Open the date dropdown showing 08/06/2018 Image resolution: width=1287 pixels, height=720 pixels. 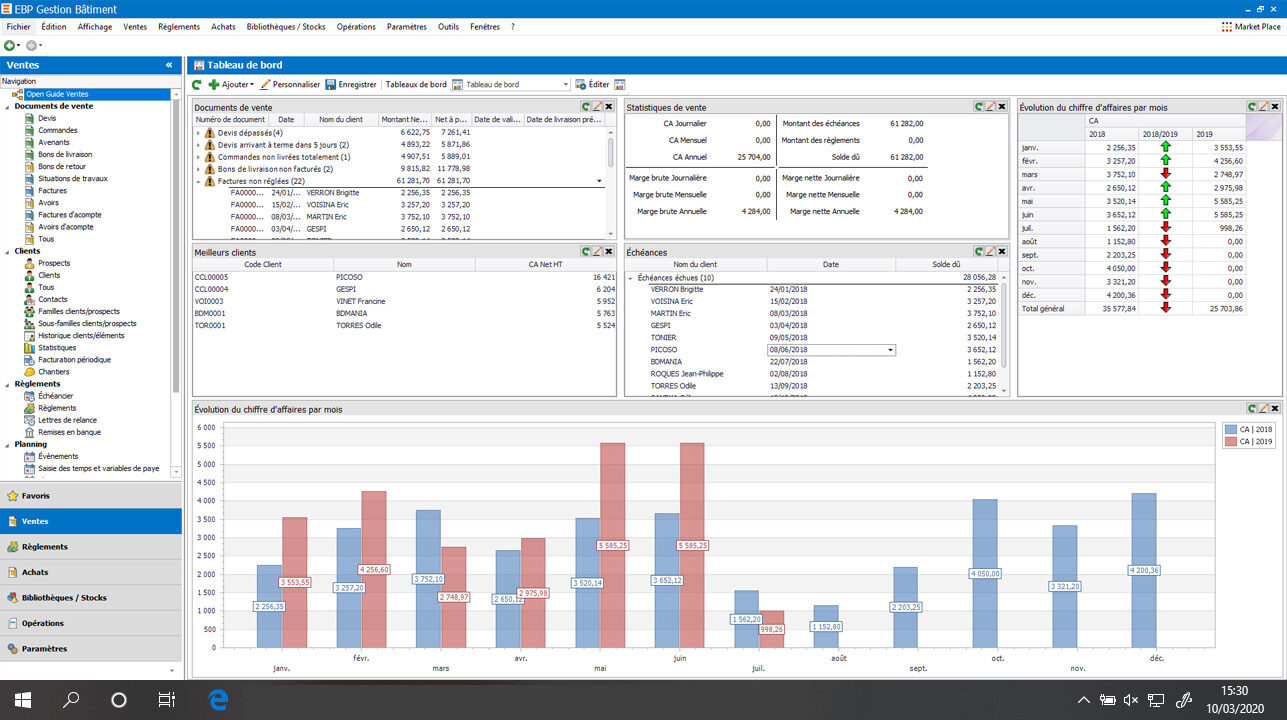click(x=890, y=350)
